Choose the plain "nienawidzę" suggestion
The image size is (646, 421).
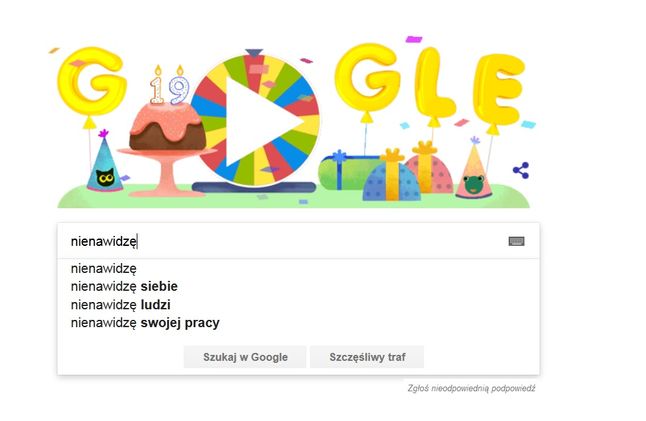pos(103,269)
